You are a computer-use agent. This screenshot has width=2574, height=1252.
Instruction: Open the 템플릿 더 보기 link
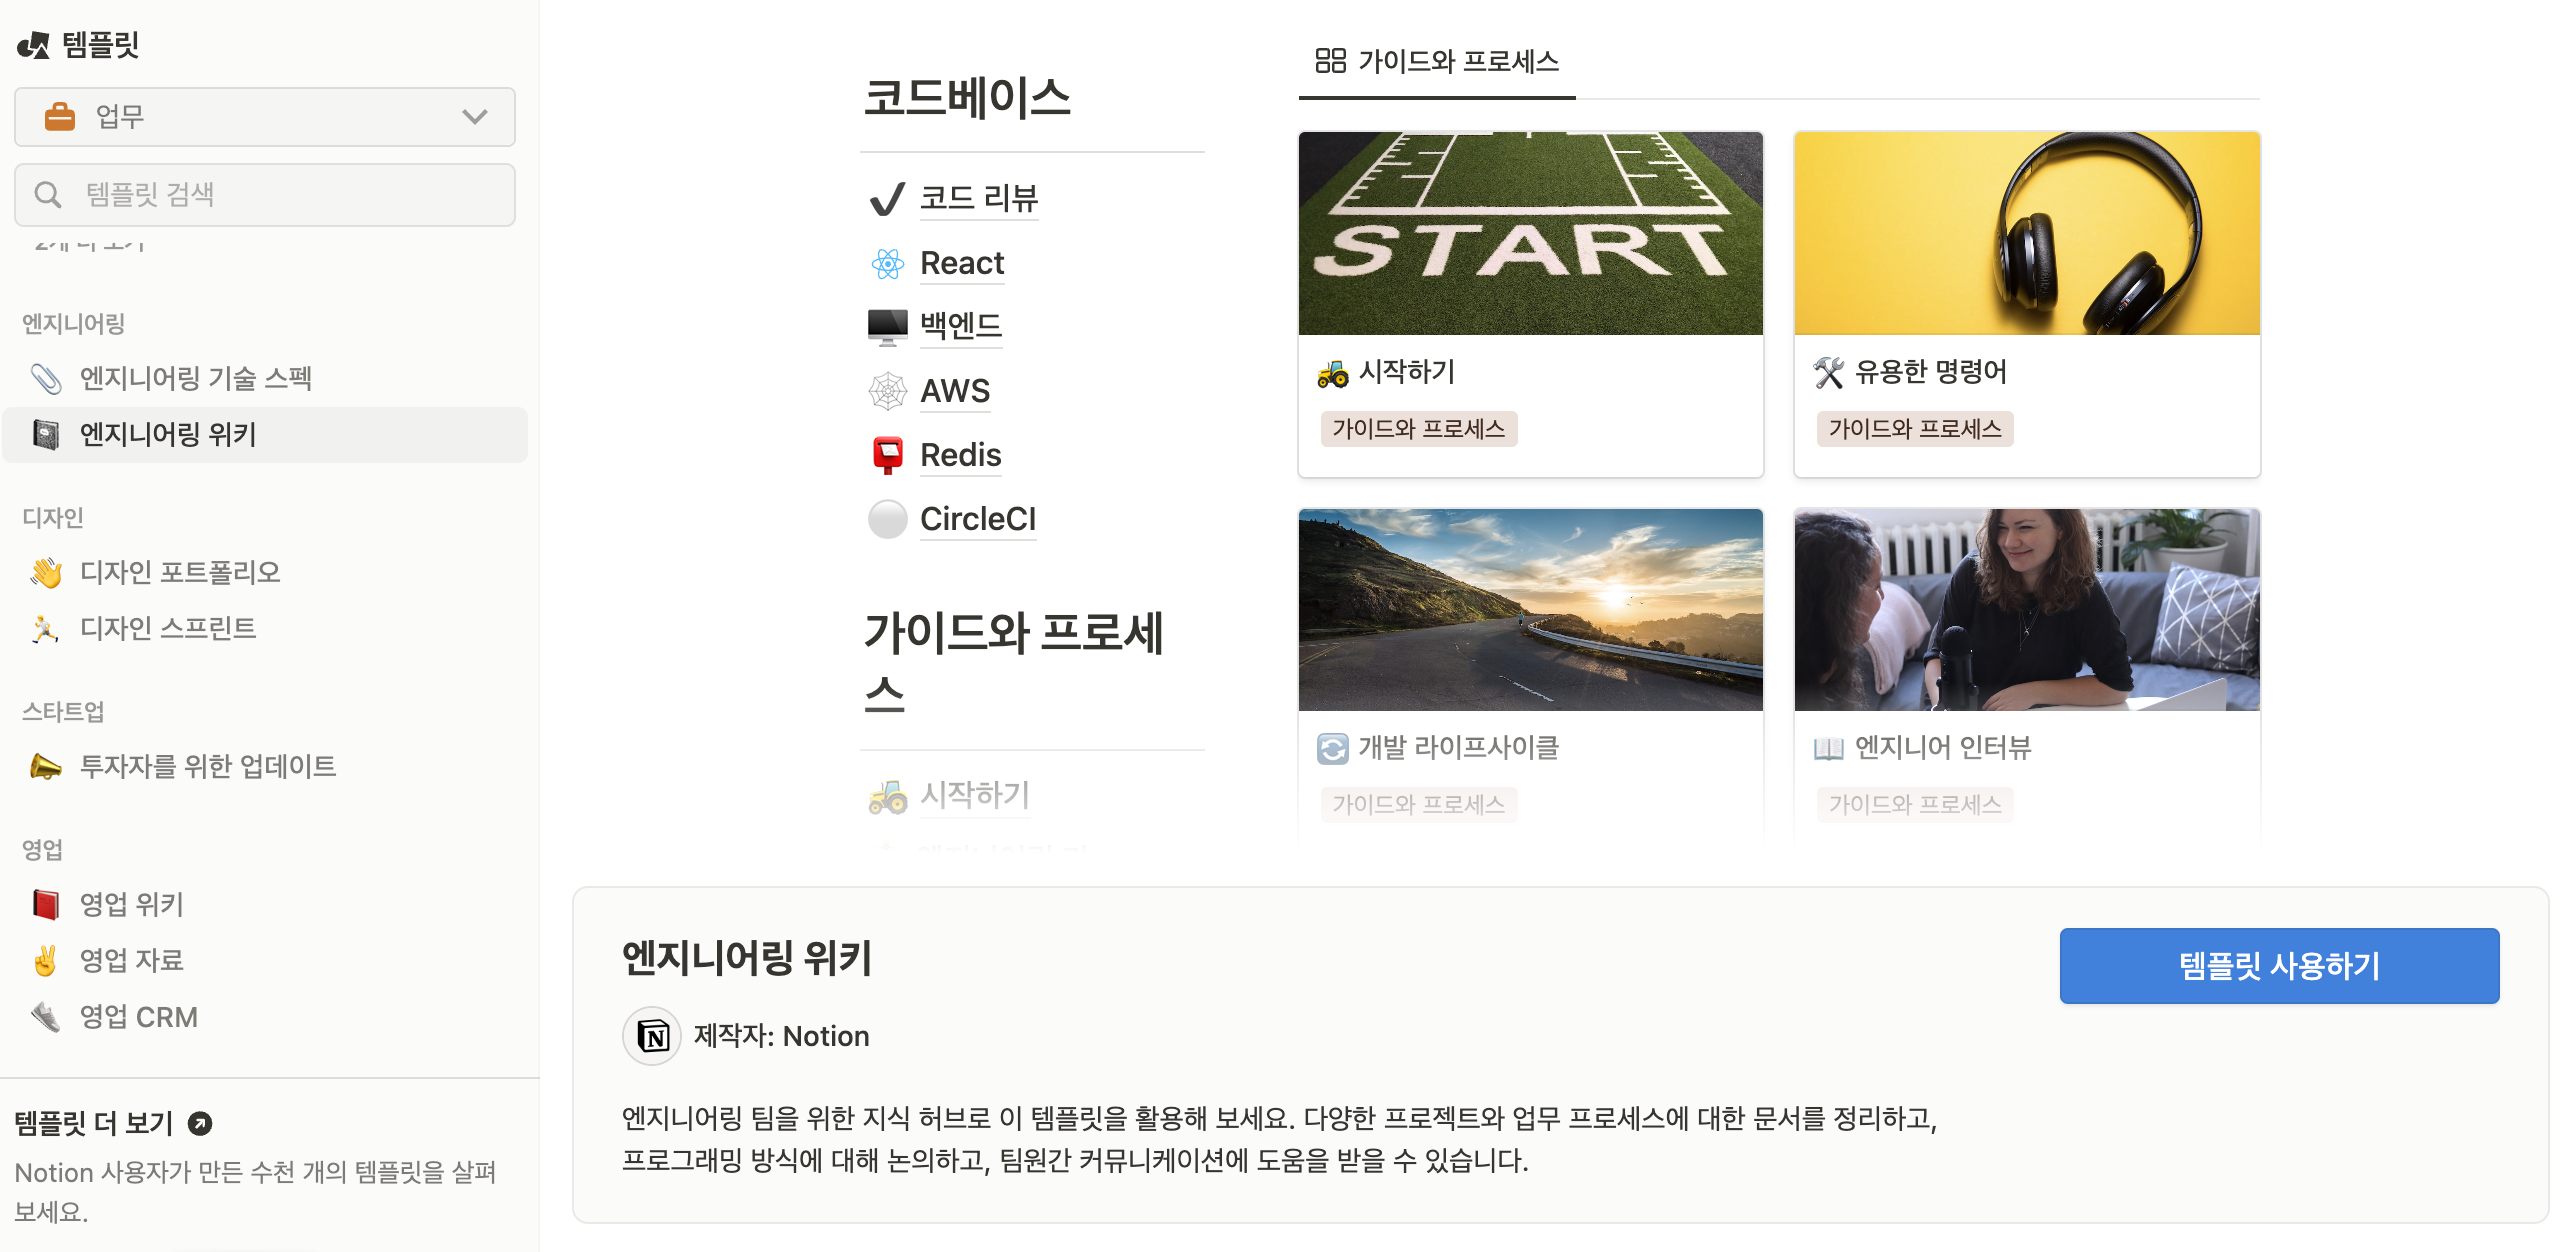tap(94, 1123)
